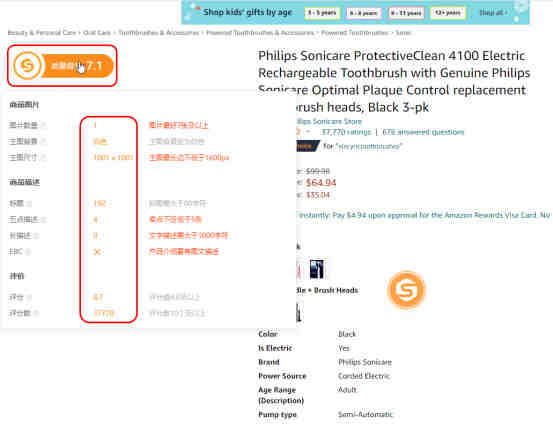553x424 pixels.
Task: Click the help icon beside EBC
Action: pos(28,252)
